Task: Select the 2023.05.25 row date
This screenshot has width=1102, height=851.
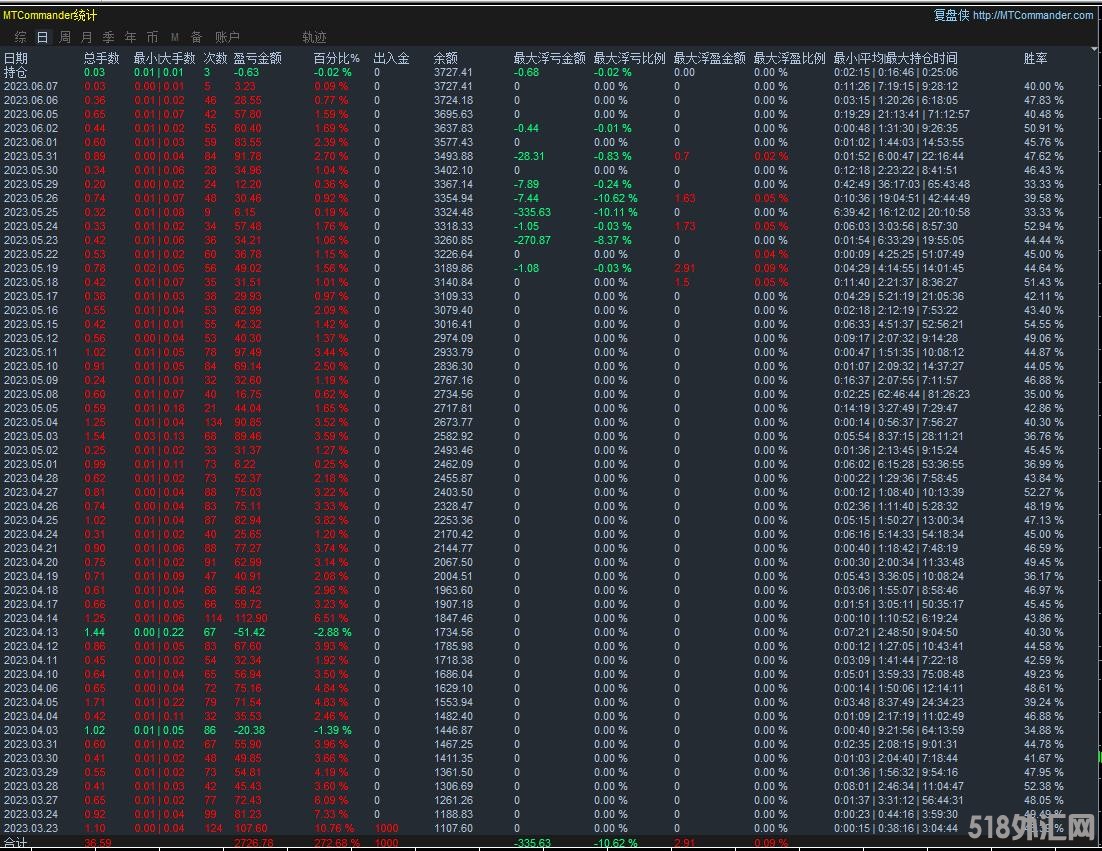Action: 31,212
